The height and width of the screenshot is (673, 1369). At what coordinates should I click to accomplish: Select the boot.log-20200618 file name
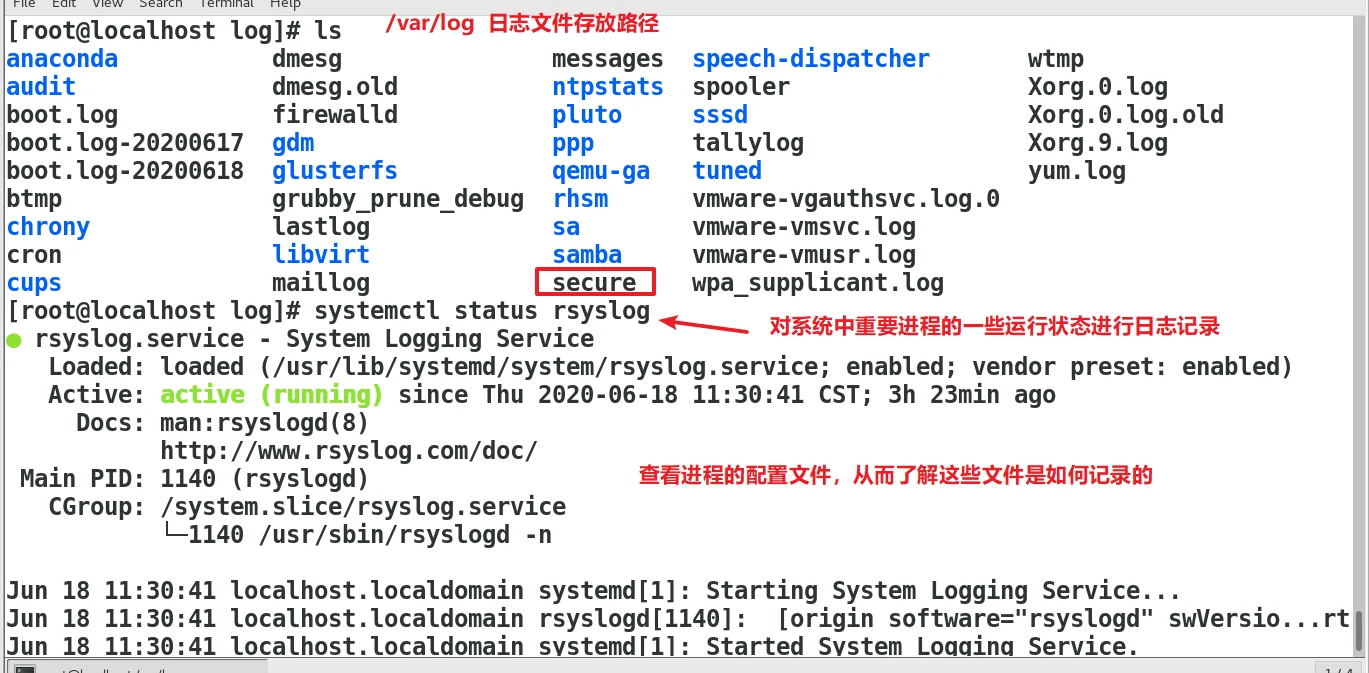125,171
